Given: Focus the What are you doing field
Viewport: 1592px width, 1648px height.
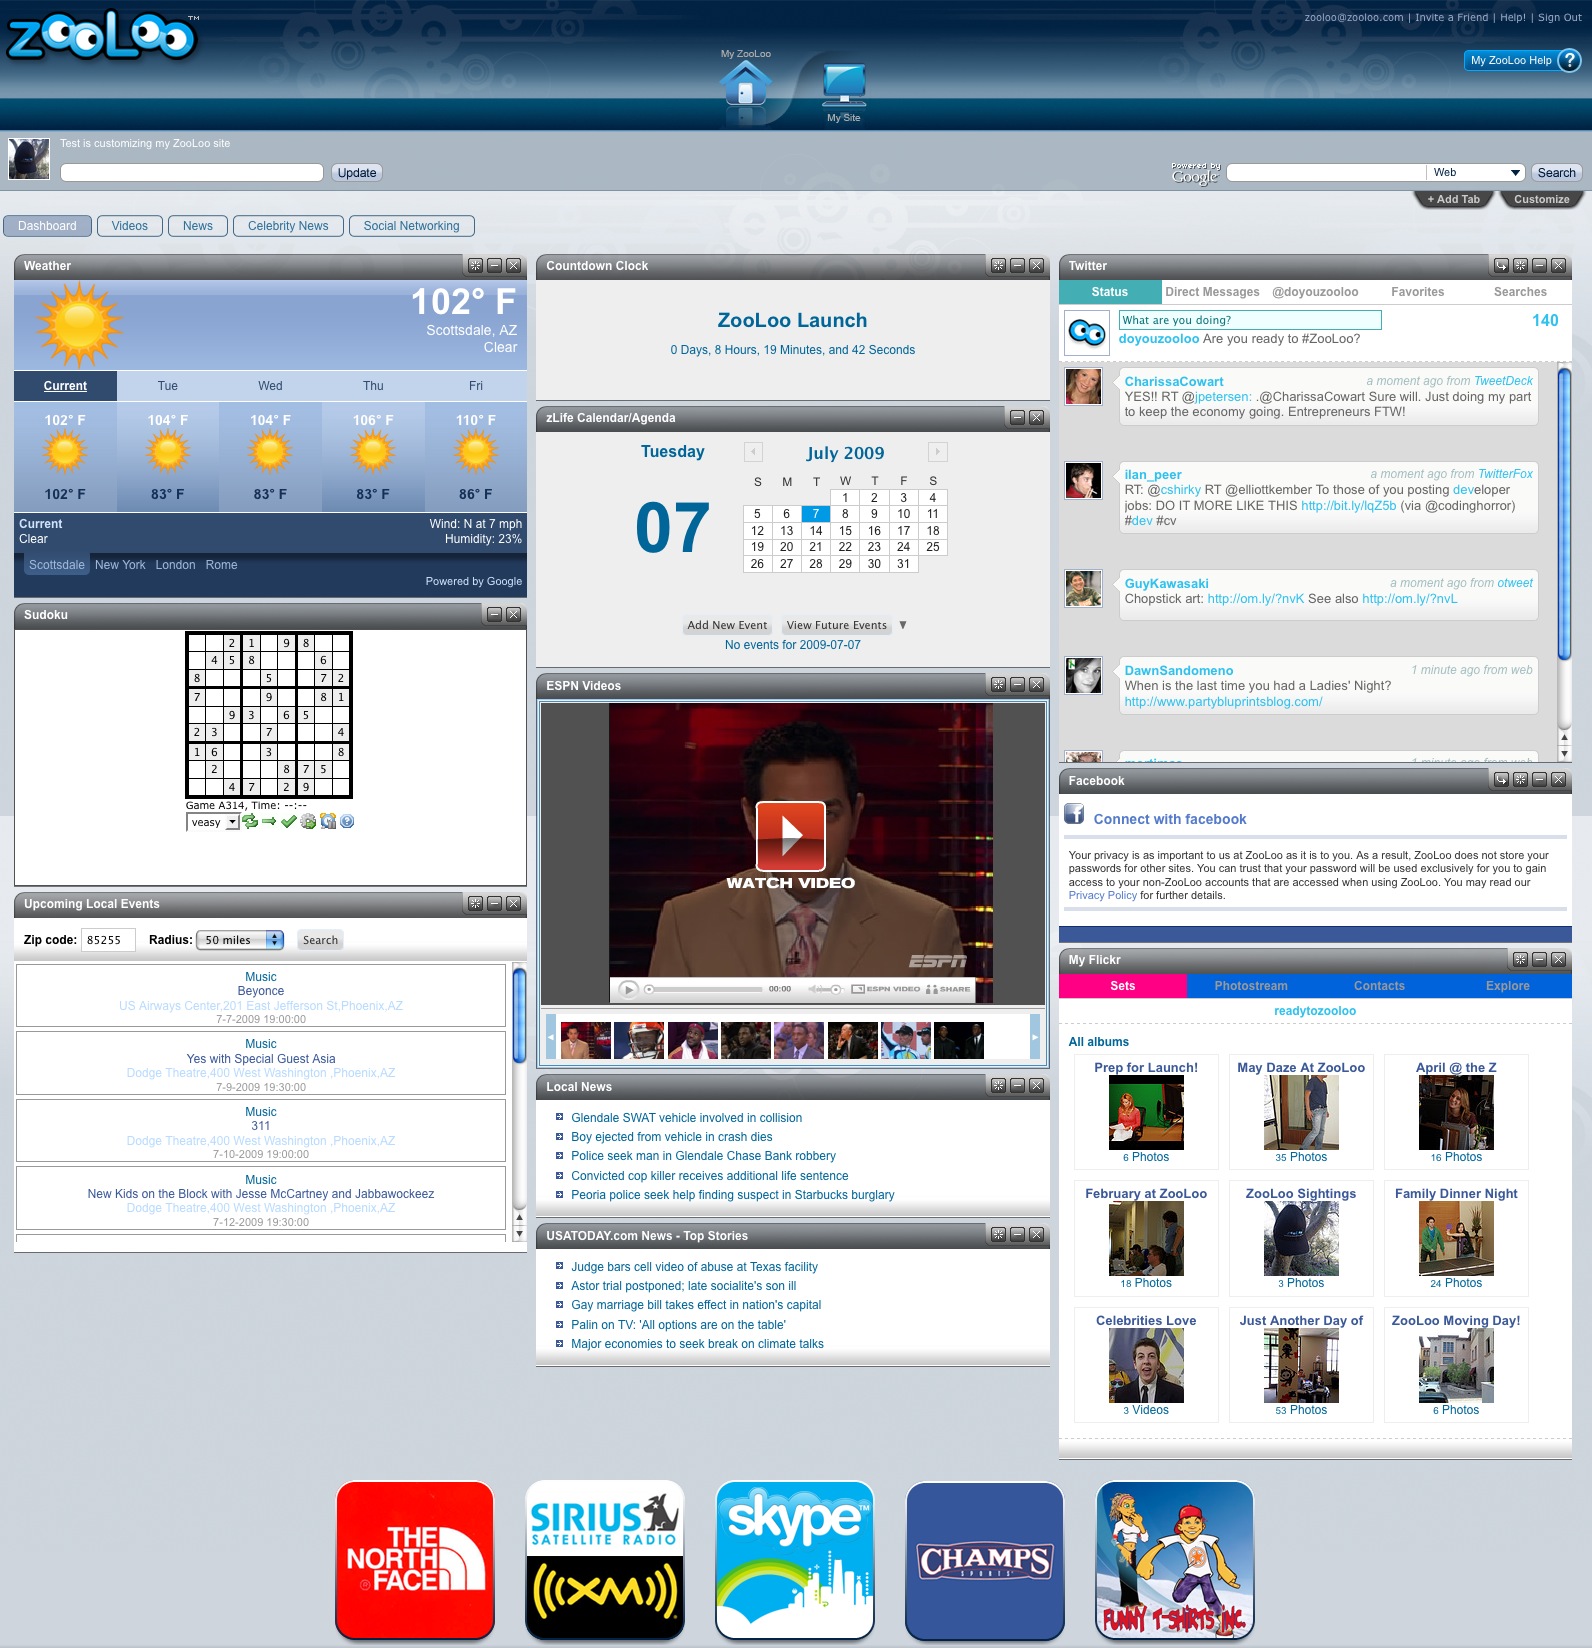Looking at the screenshot, I should tap(1250, 320).
